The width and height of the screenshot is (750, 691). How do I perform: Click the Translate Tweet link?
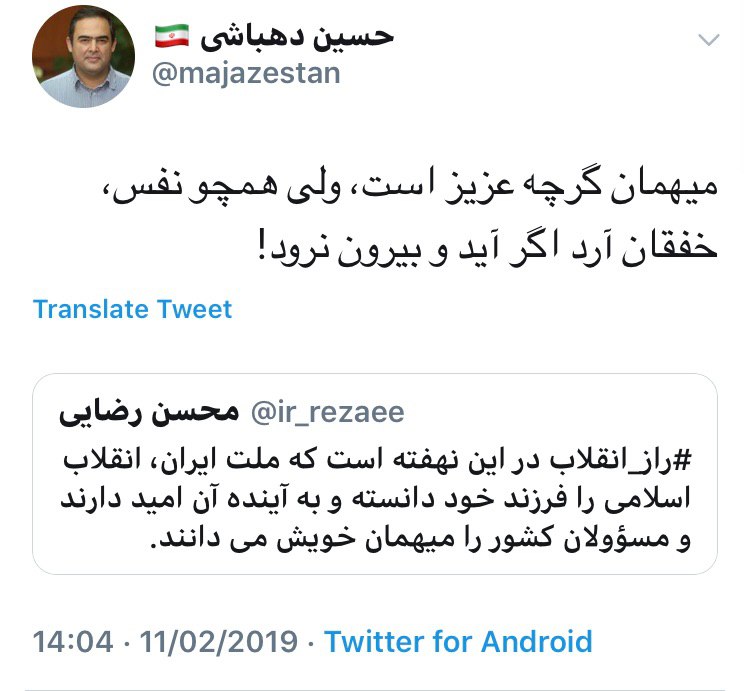[132, 309]
